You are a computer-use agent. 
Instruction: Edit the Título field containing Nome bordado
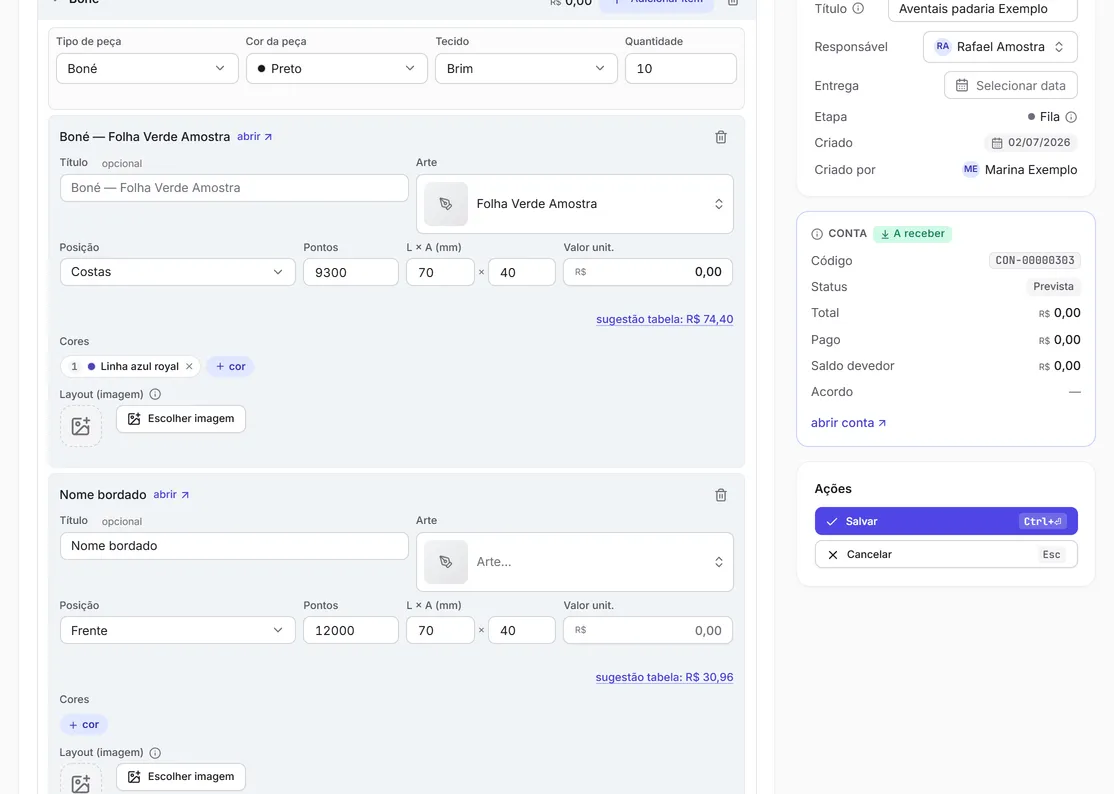234,546
